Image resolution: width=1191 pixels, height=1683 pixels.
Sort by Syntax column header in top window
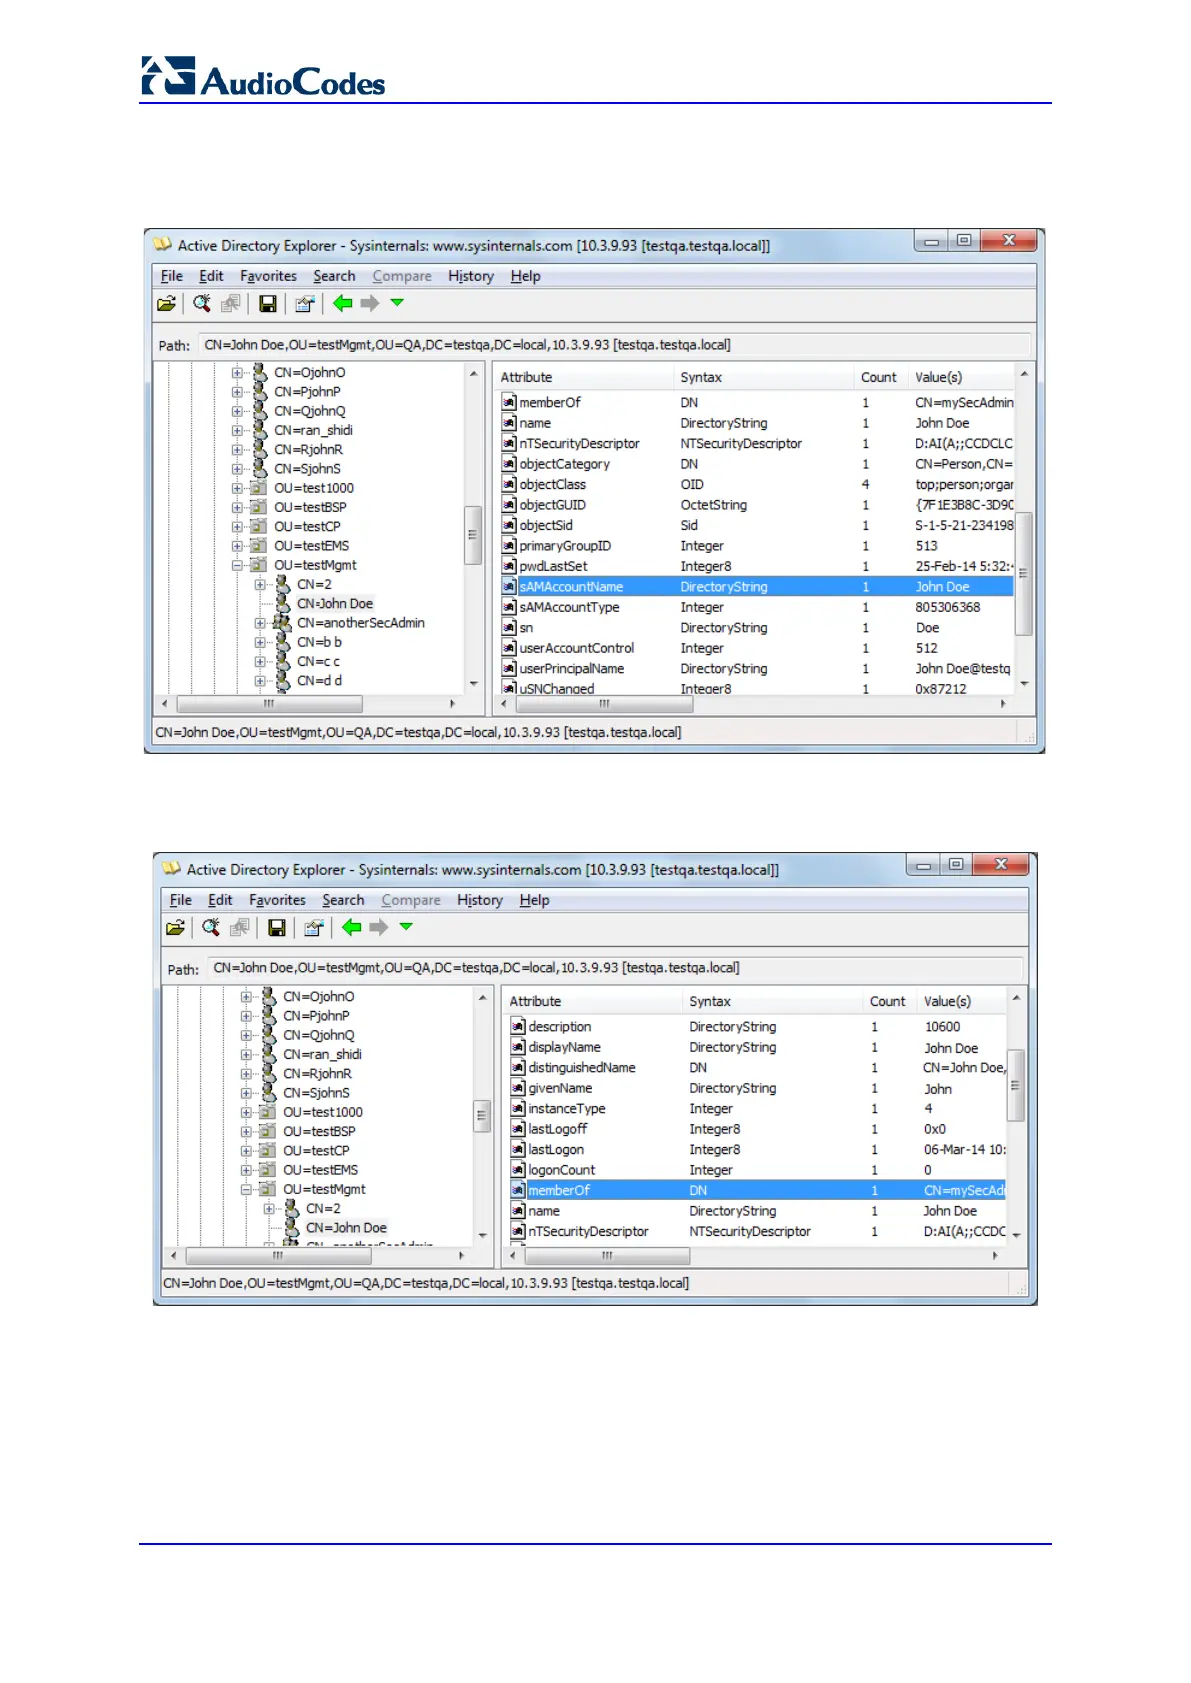click(x=700, y=377)
